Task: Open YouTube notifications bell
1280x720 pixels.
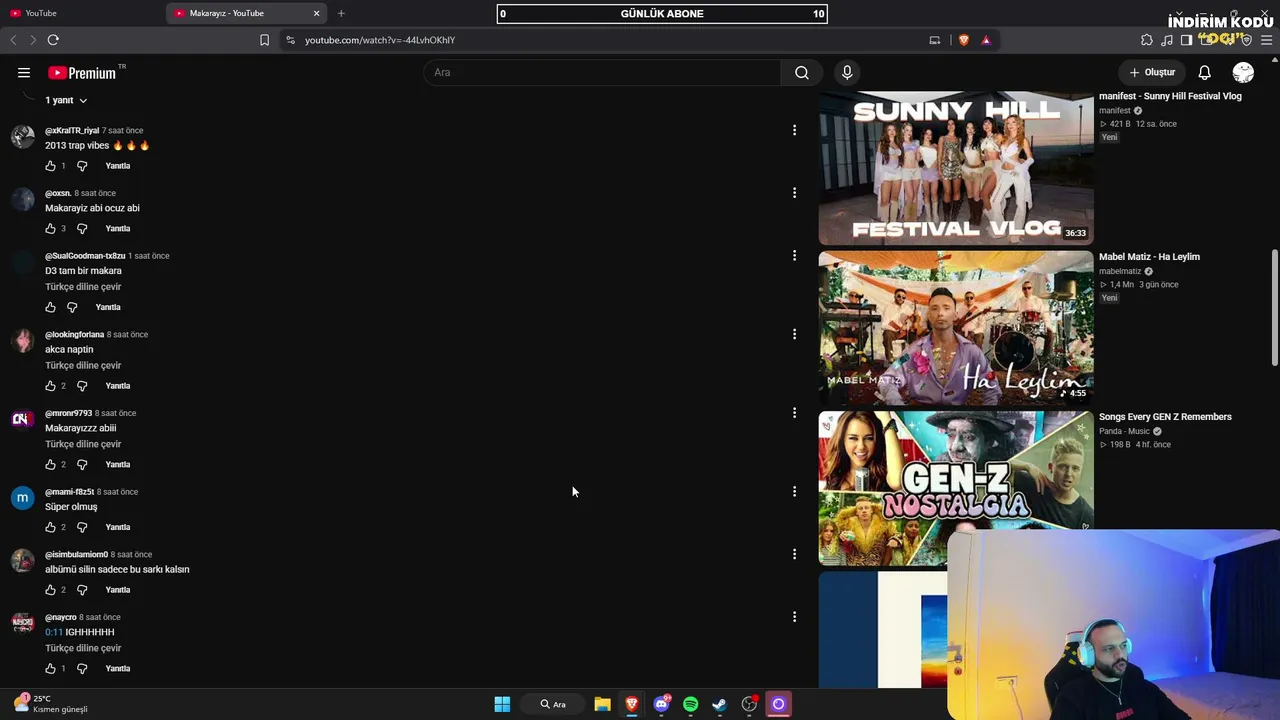Action: (x=1205, y=72)
